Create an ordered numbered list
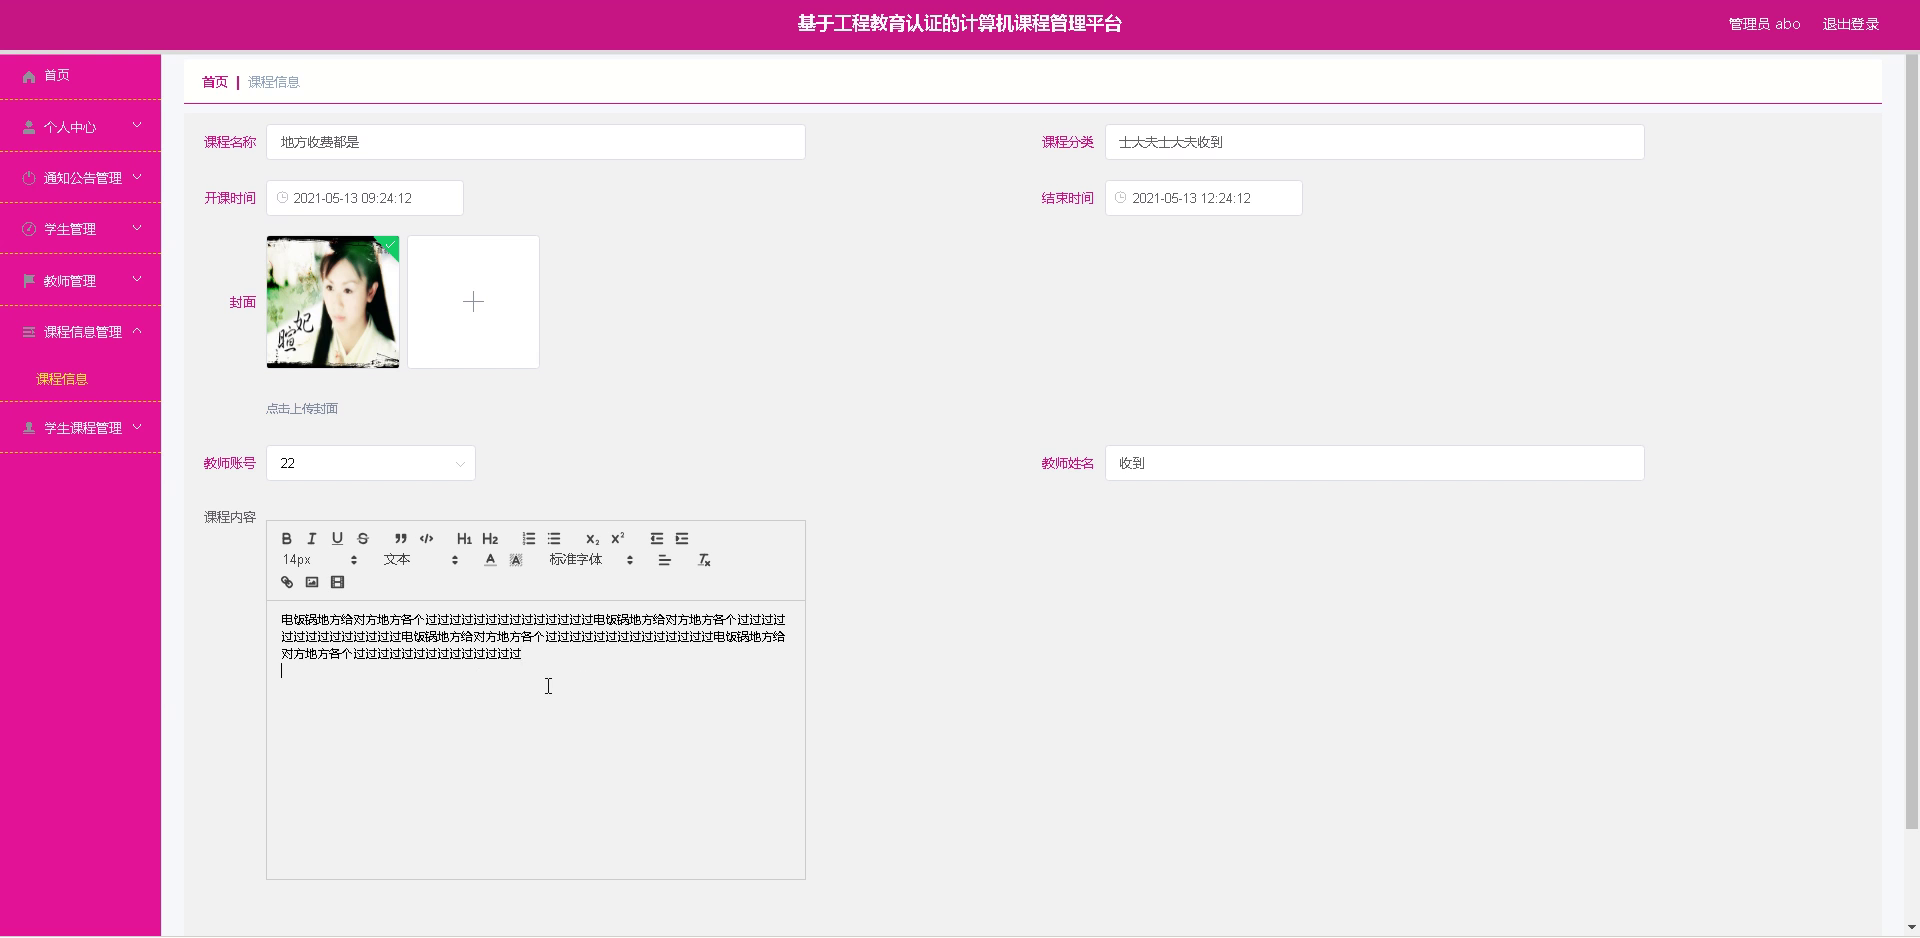The height and width of the screenshot is (938, 1920). click(528, 538)
